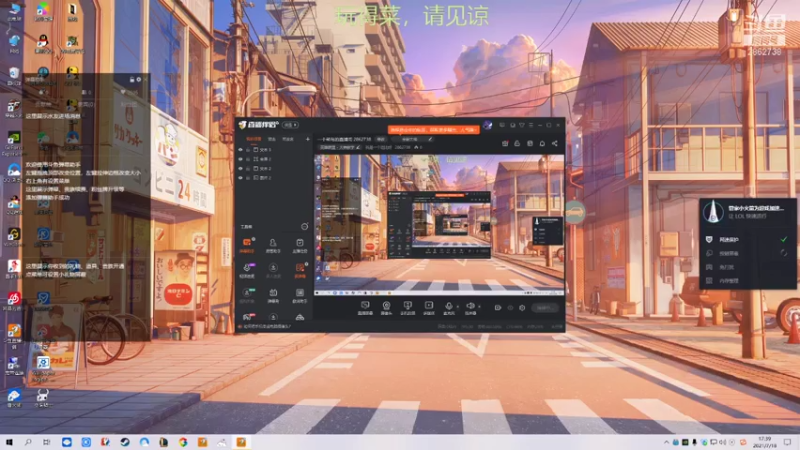Viewport: 800px width, 450px height.
Task: Select second entry in accelerator widget list
Action: coord(747,253)
